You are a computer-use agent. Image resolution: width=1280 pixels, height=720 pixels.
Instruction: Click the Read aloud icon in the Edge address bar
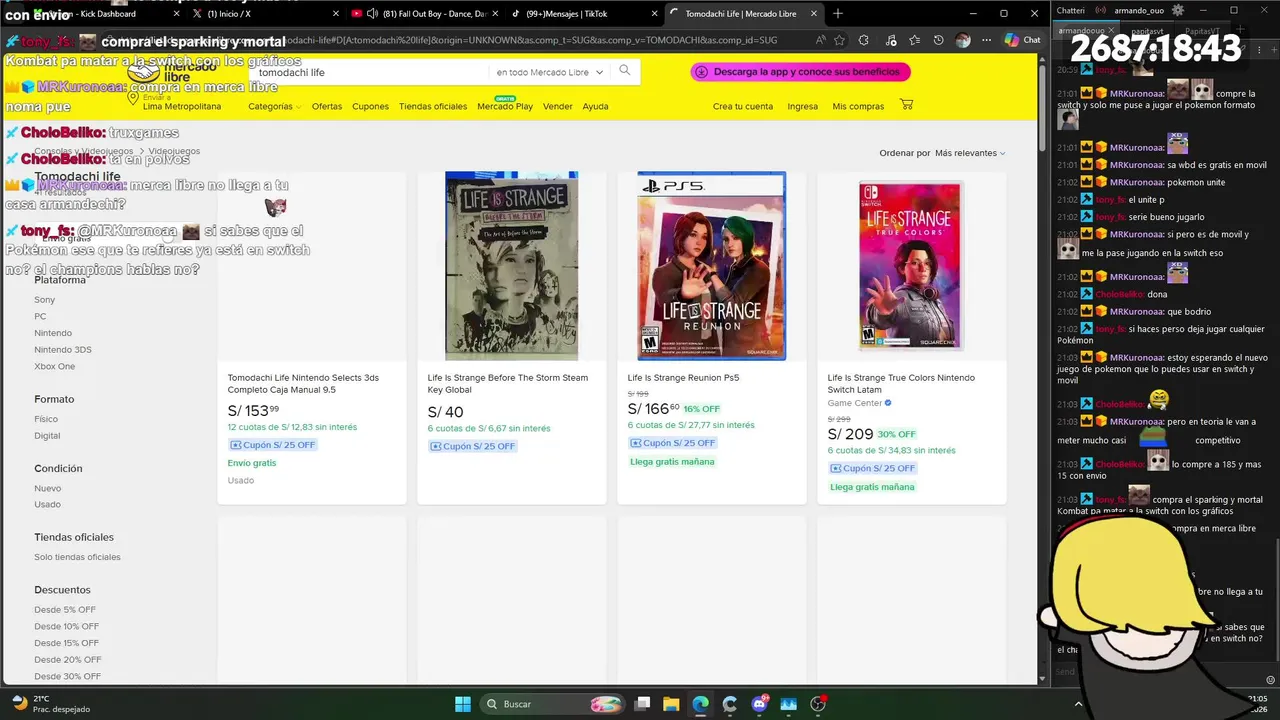coord(819,40)
